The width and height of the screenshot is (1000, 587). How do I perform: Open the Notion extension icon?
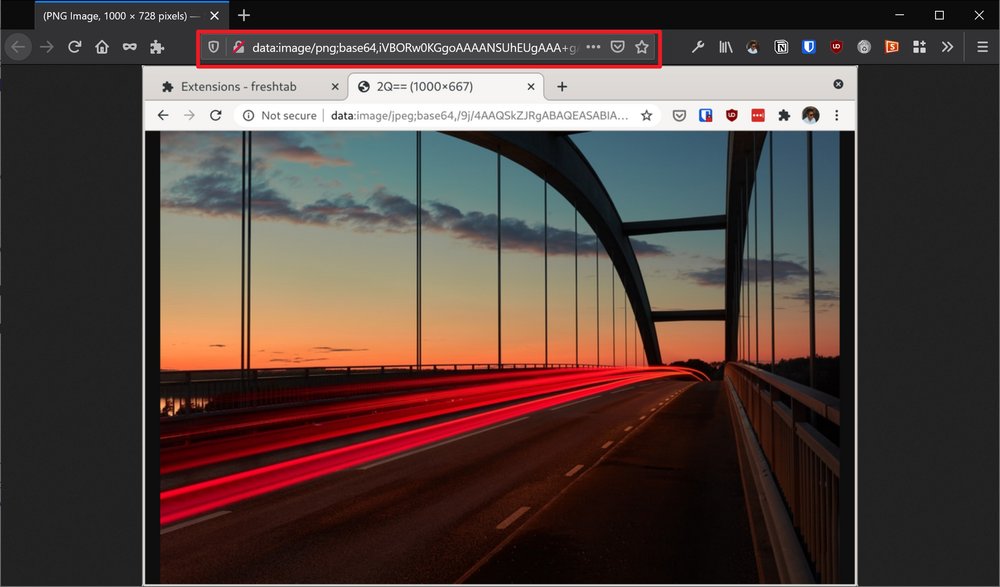(x=781, y=46)
